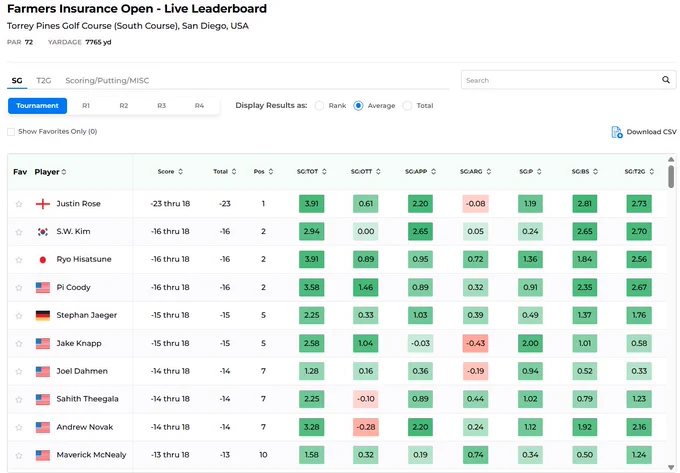Click the Download CSV file icon
The height and width of the screenshot is (473, 680).
617,132
